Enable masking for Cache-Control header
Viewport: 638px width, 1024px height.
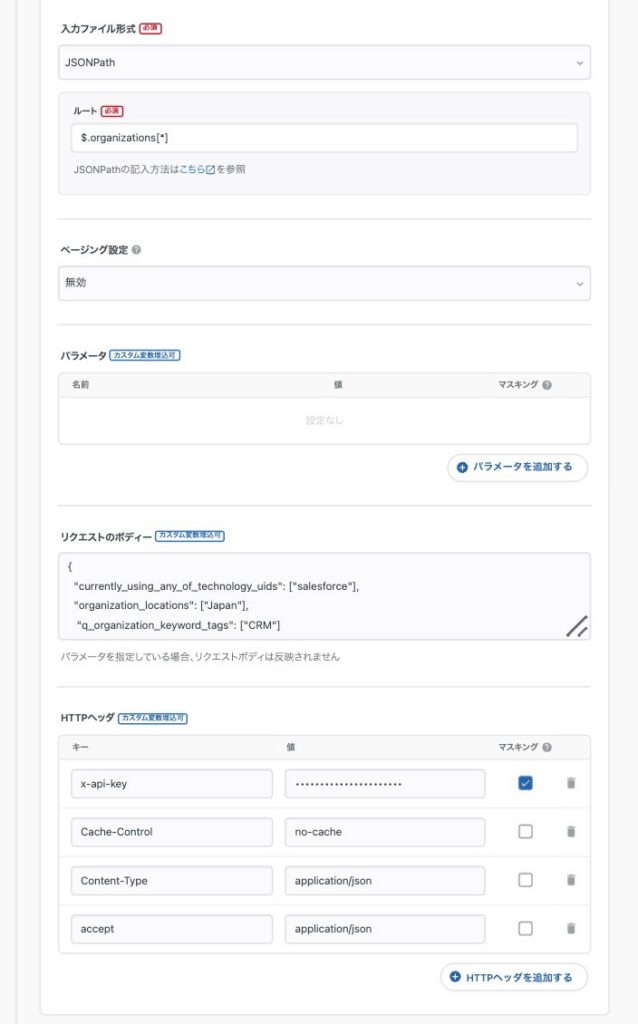tap(525, 831)
